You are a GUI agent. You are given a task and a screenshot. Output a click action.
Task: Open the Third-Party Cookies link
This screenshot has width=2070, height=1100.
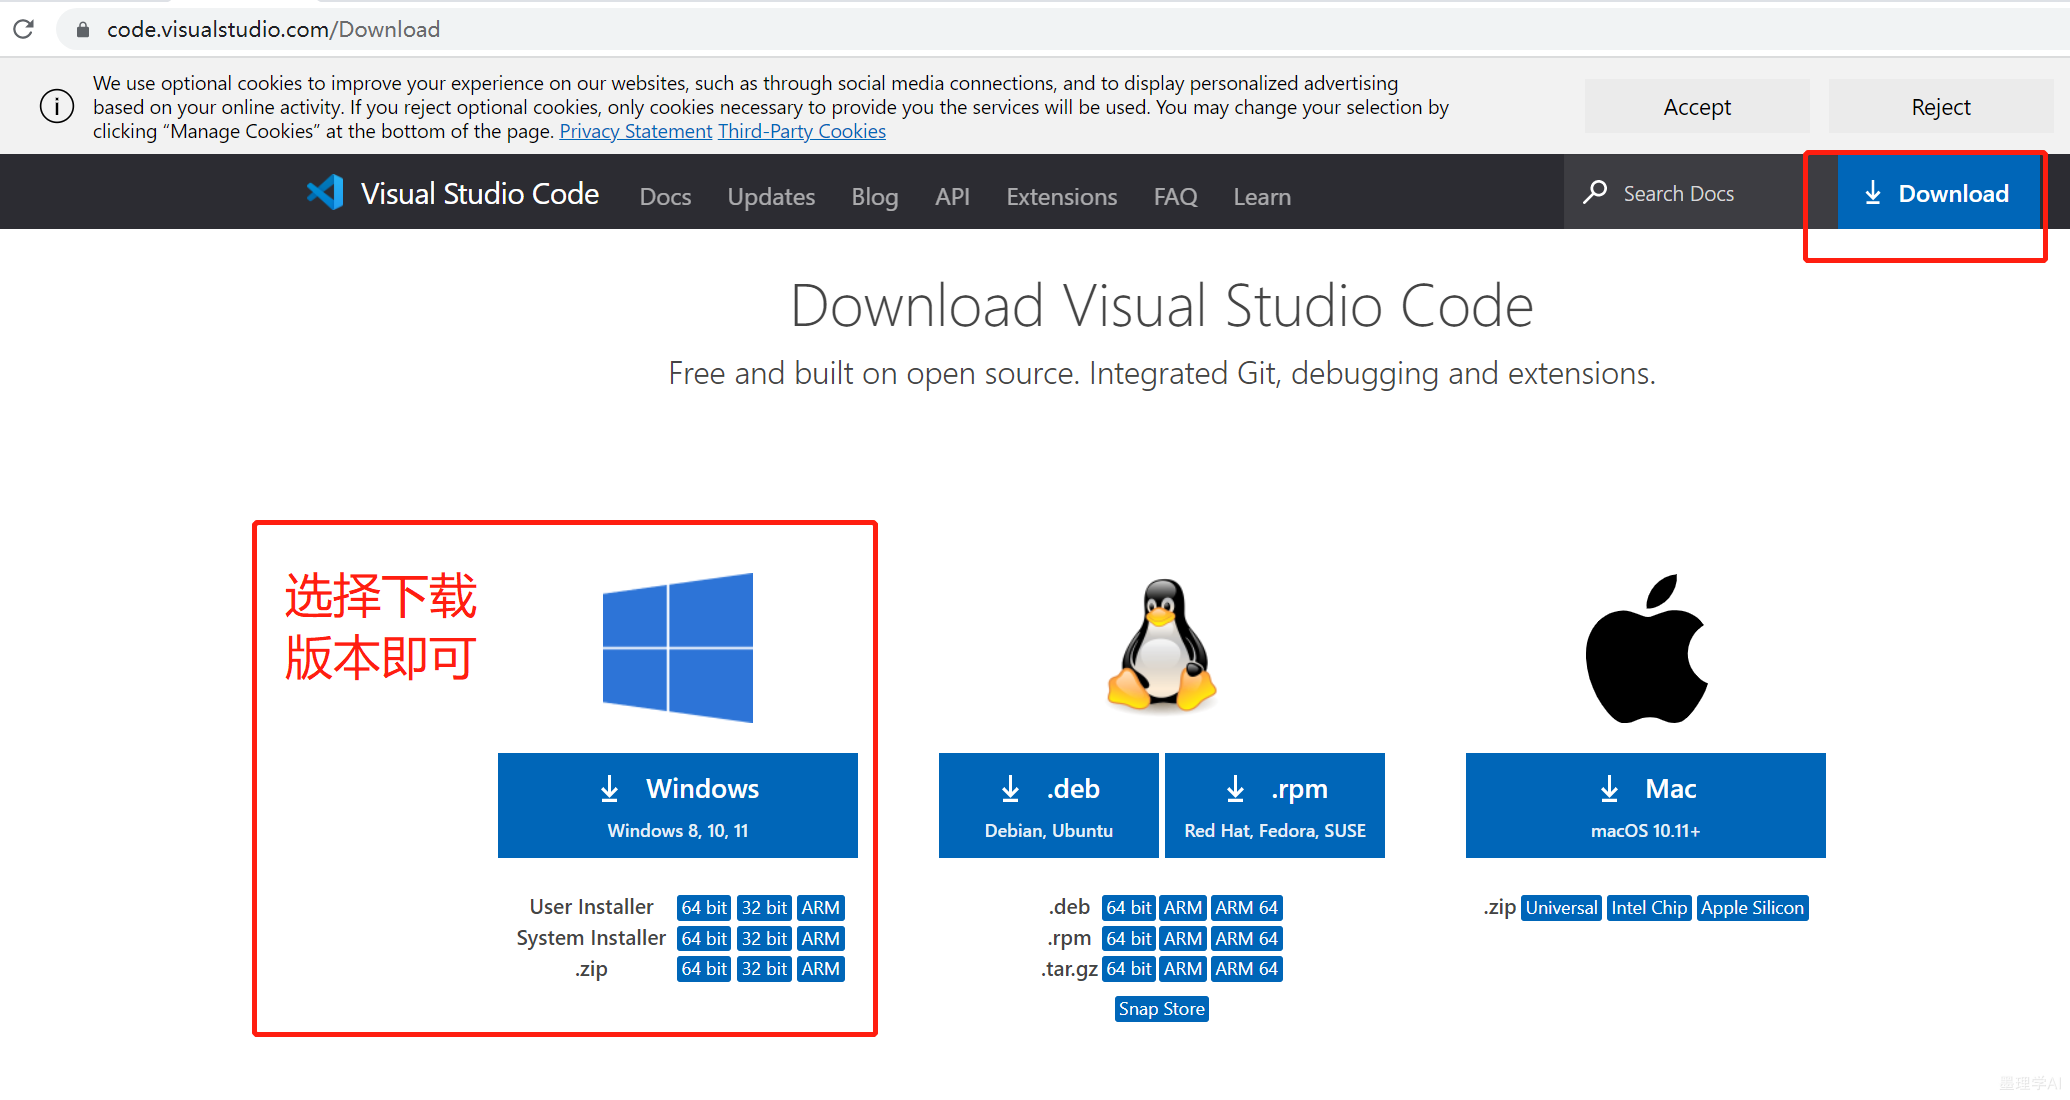(x=802, y=131)
